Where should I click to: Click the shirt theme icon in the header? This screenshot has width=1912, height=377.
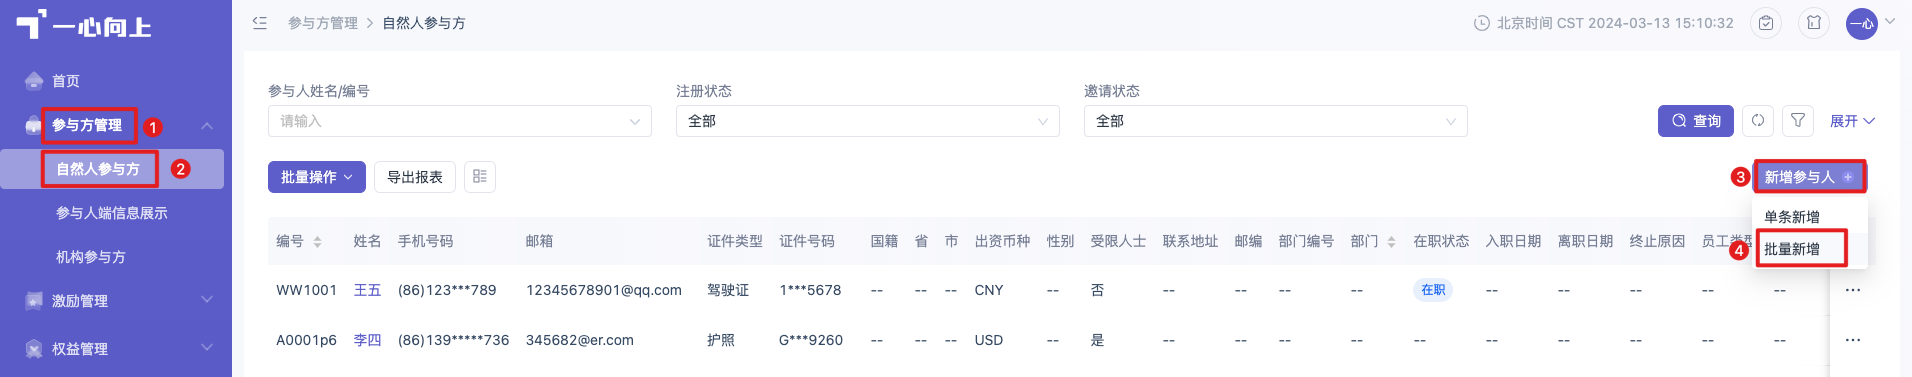pyautogui.click(x=1814, y=23)
